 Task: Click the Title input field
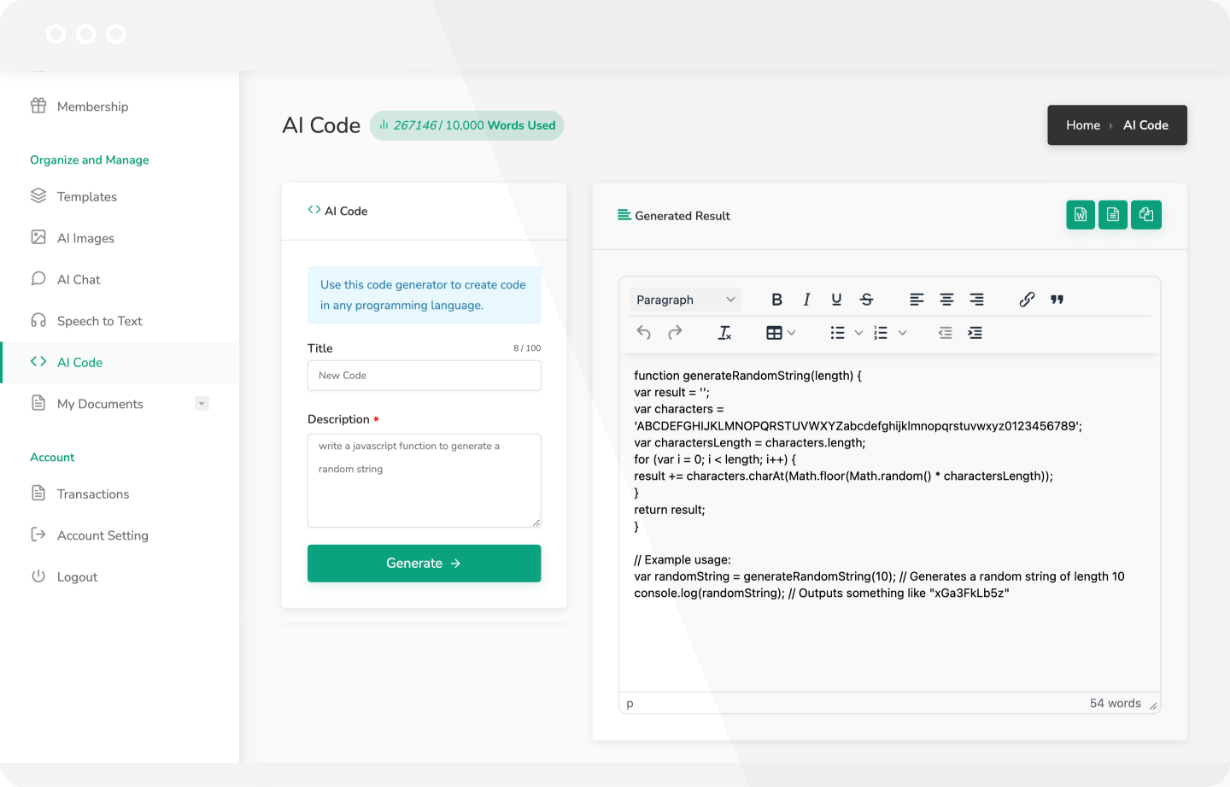click(424, 376)
